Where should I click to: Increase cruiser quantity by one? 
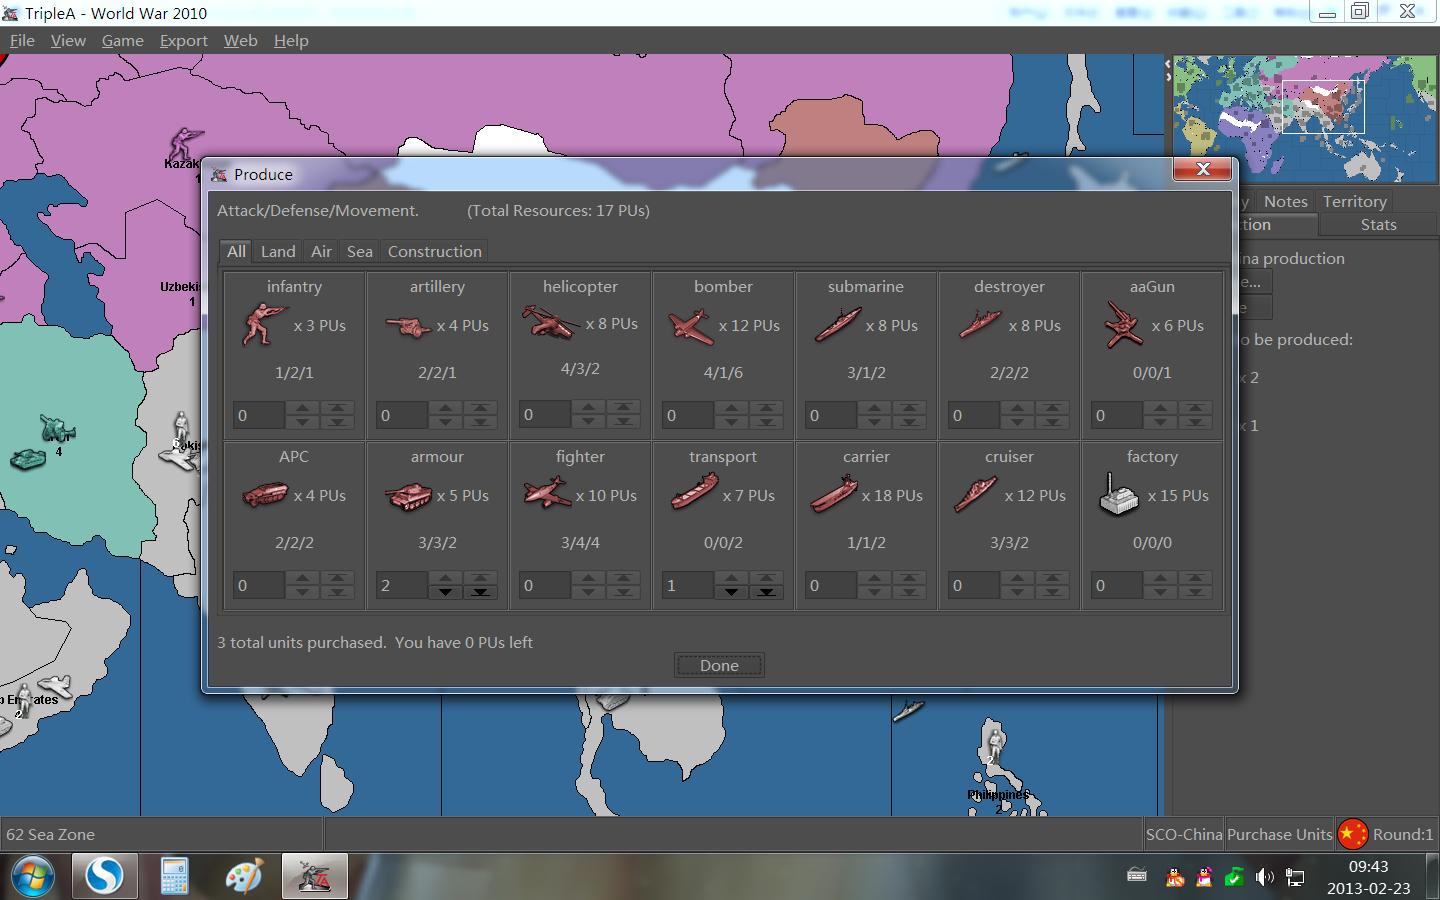[1017, 578]
